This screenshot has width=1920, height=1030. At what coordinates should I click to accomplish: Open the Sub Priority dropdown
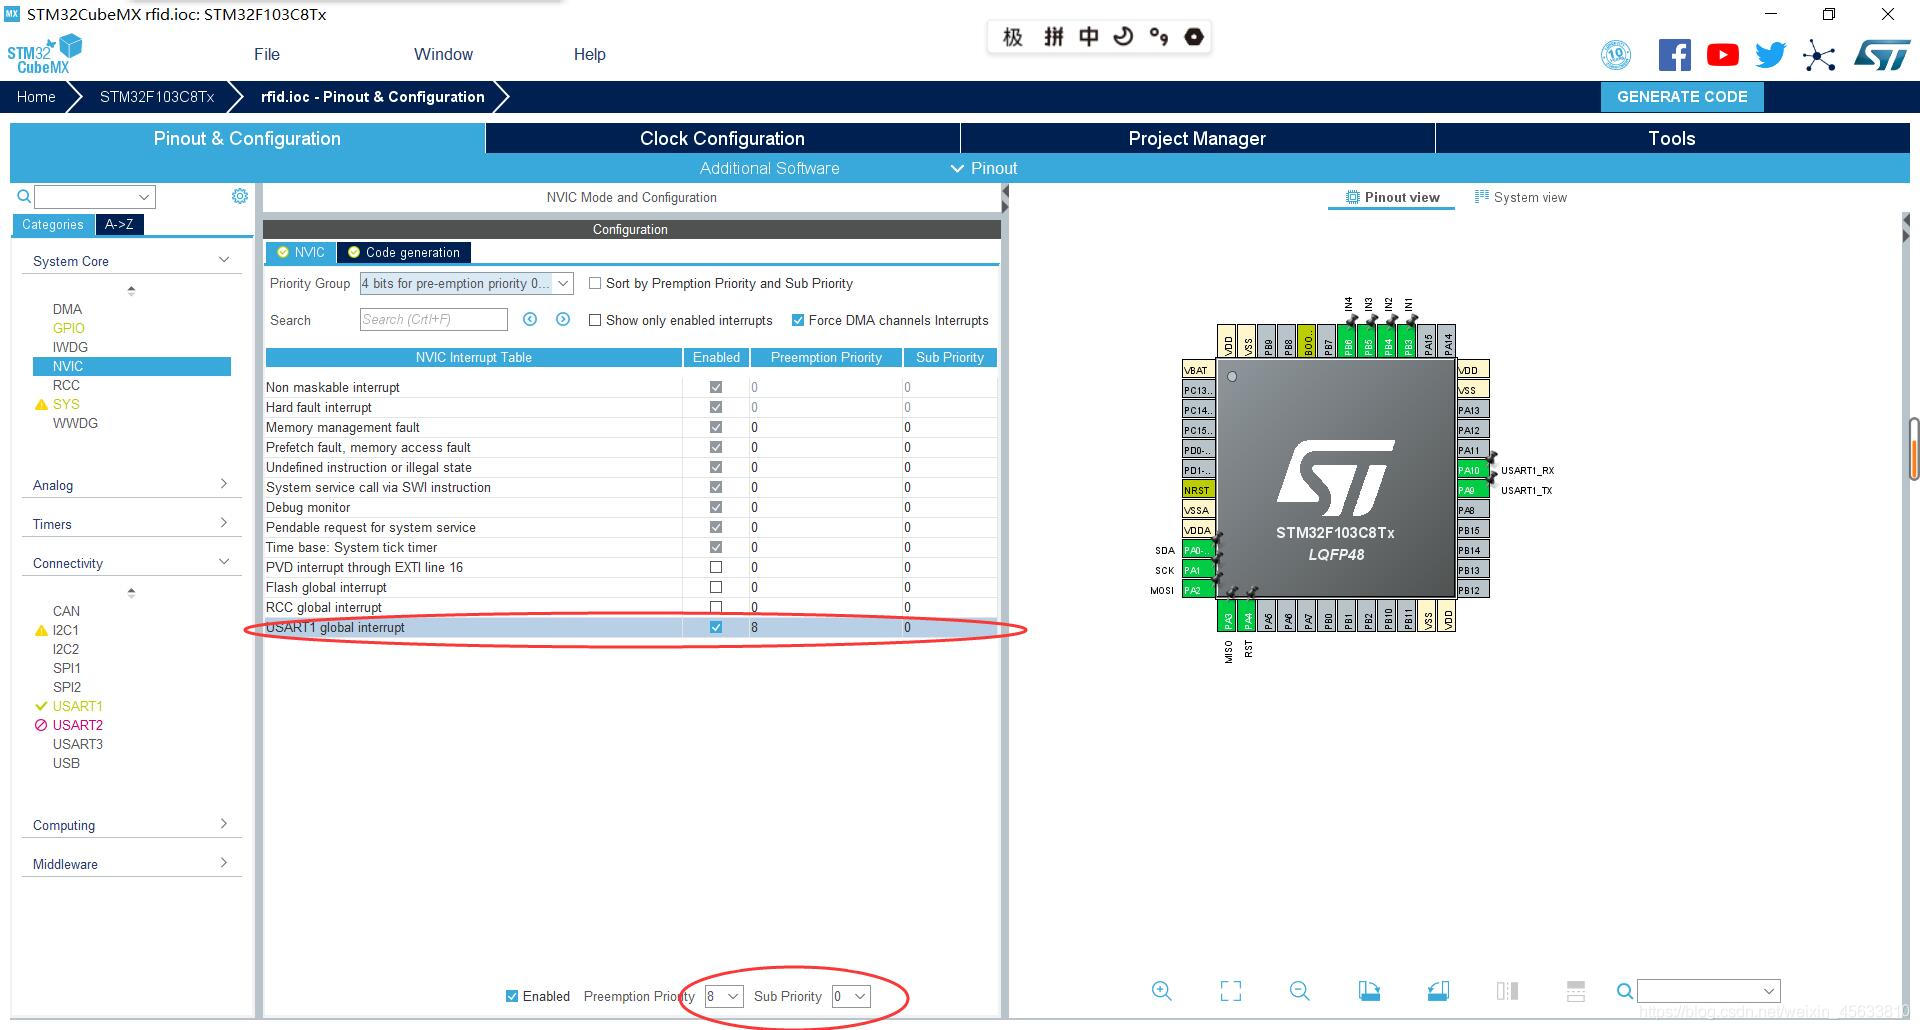[851, 996]
